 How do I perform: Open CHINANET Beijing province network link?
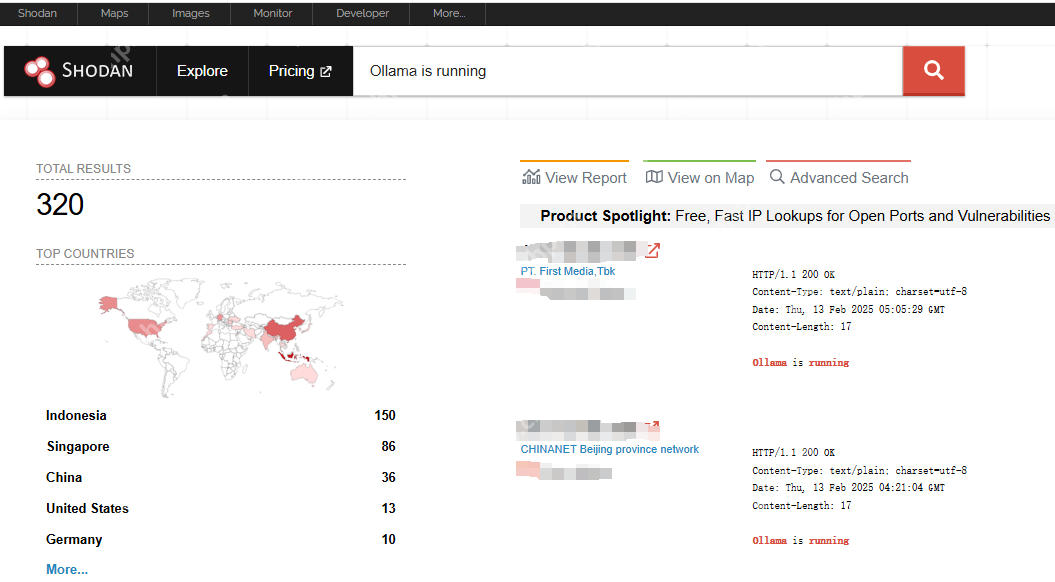tap(609, 449)
